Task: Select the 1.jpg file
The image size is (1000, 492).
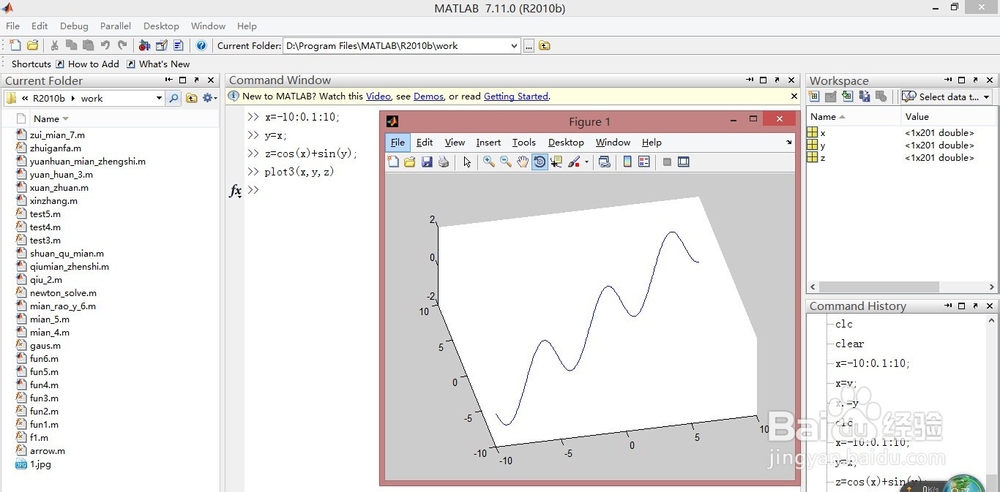Action: [x=40, y=464]
